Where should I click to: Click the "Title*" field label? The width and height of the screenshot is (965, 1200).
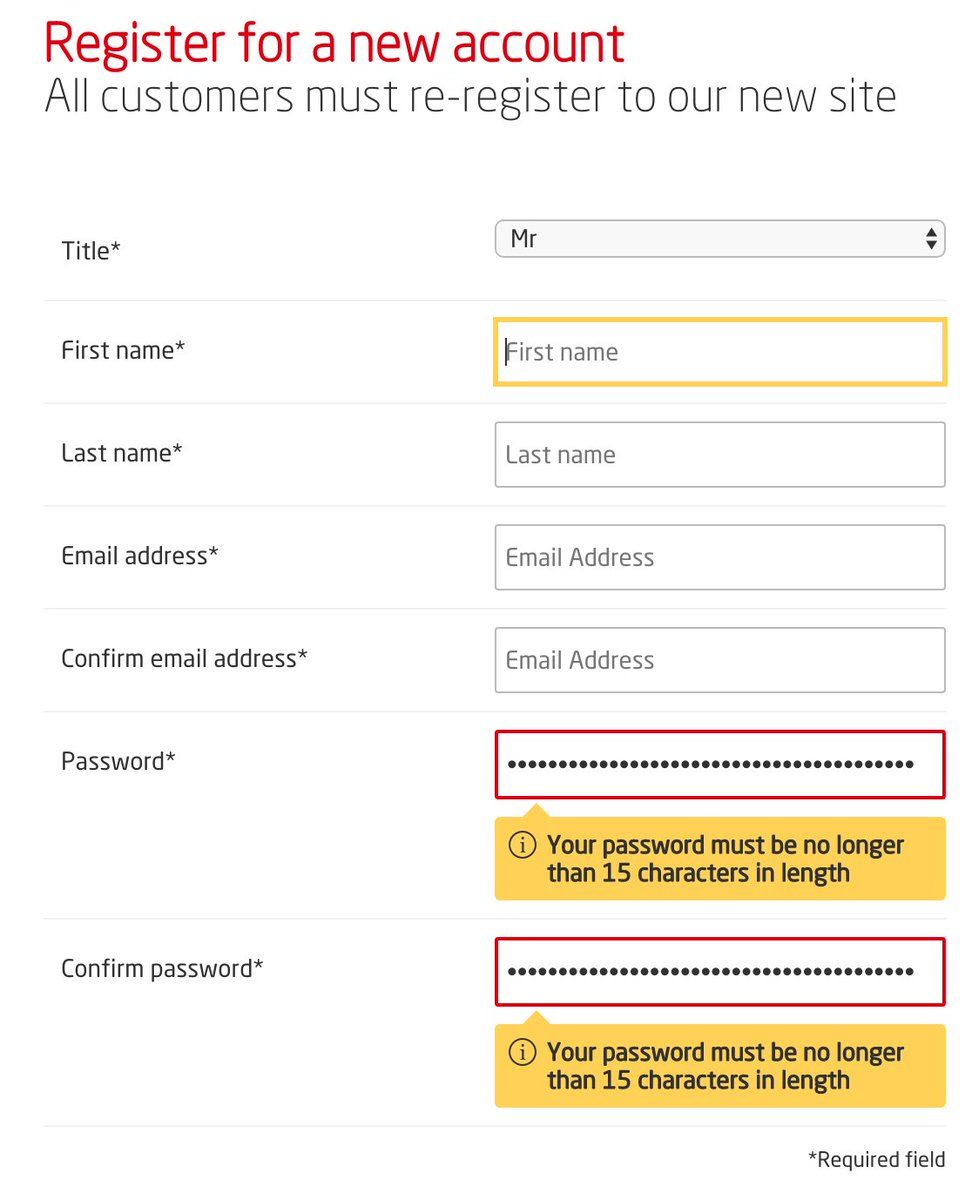[91, 251]
